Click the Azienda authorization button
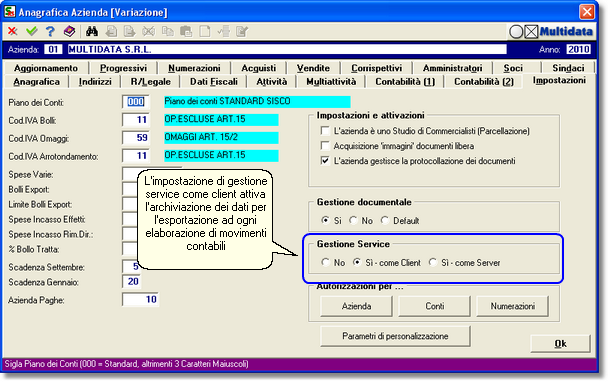The height and width of the screenshot is (382, 608). pos(356,306)
